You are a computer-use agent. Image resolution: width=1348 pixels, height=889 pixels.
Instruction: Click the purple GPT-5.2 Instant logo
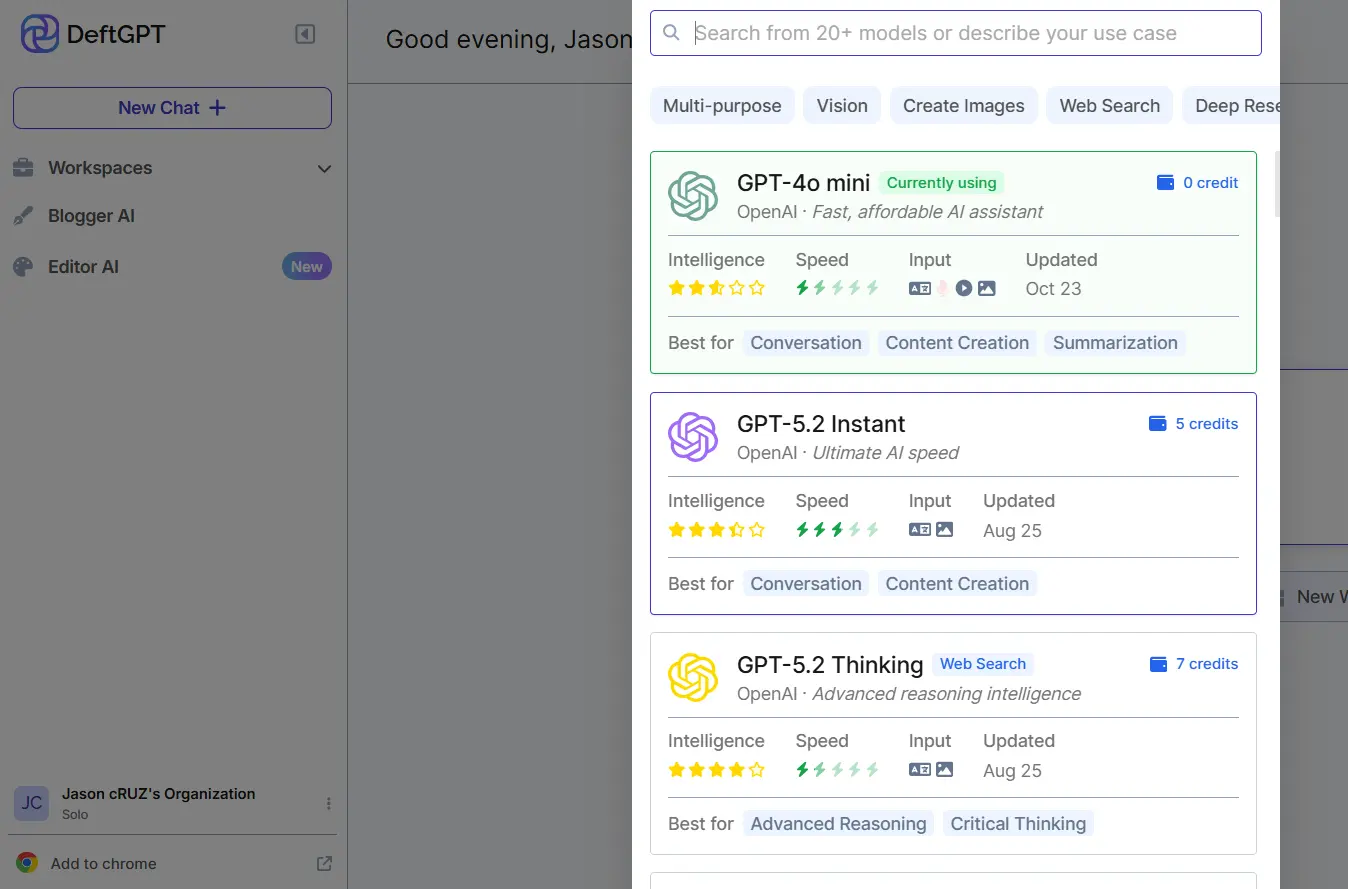click(x=693, y=437)
